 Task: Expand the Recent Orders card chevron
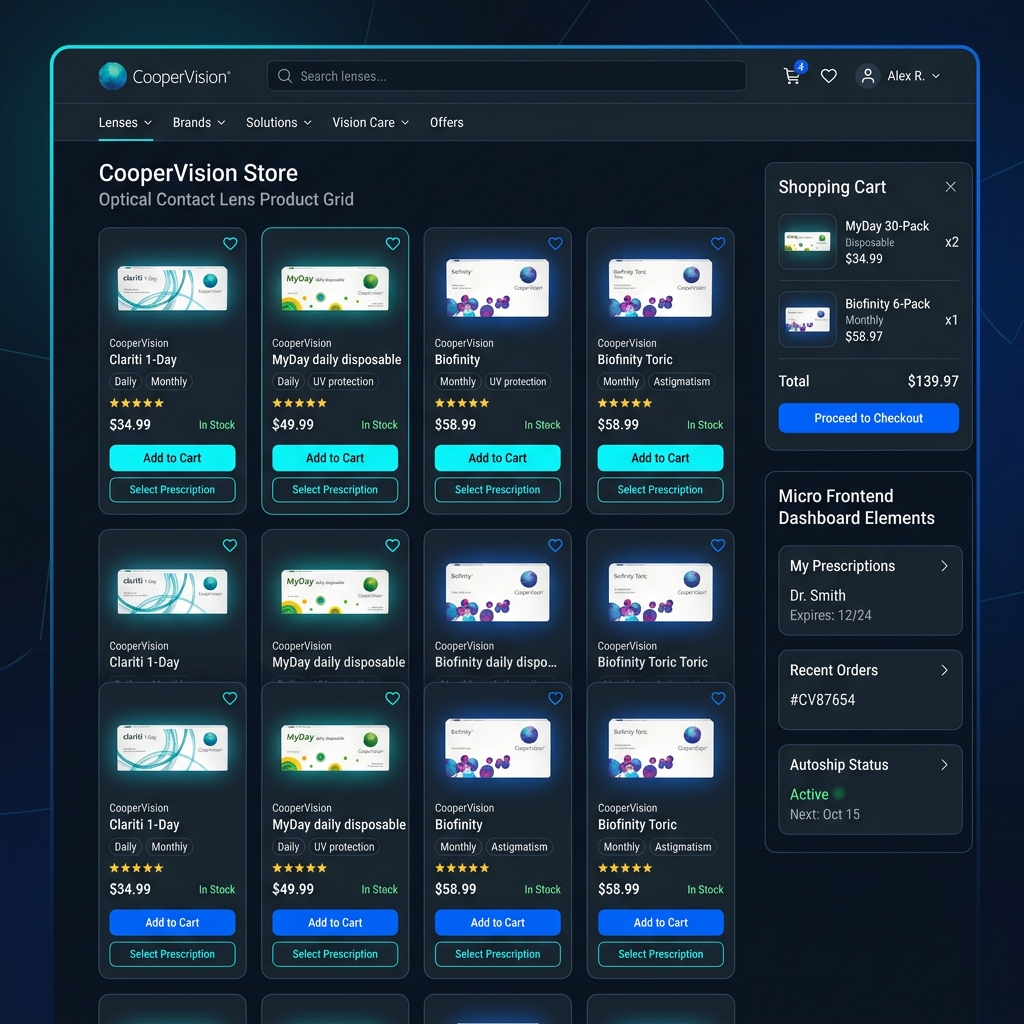pyautogui.click(x=944, y=670)
